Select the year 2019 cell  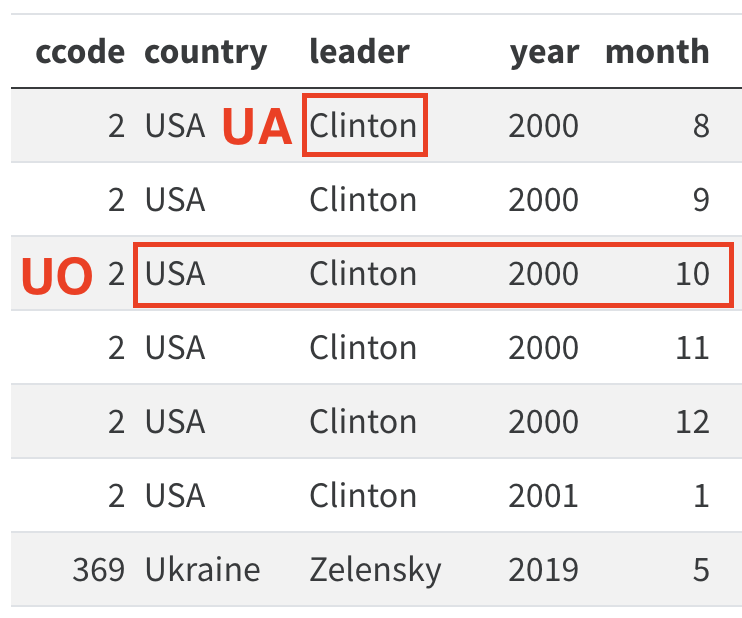click(x=543, y=570)
